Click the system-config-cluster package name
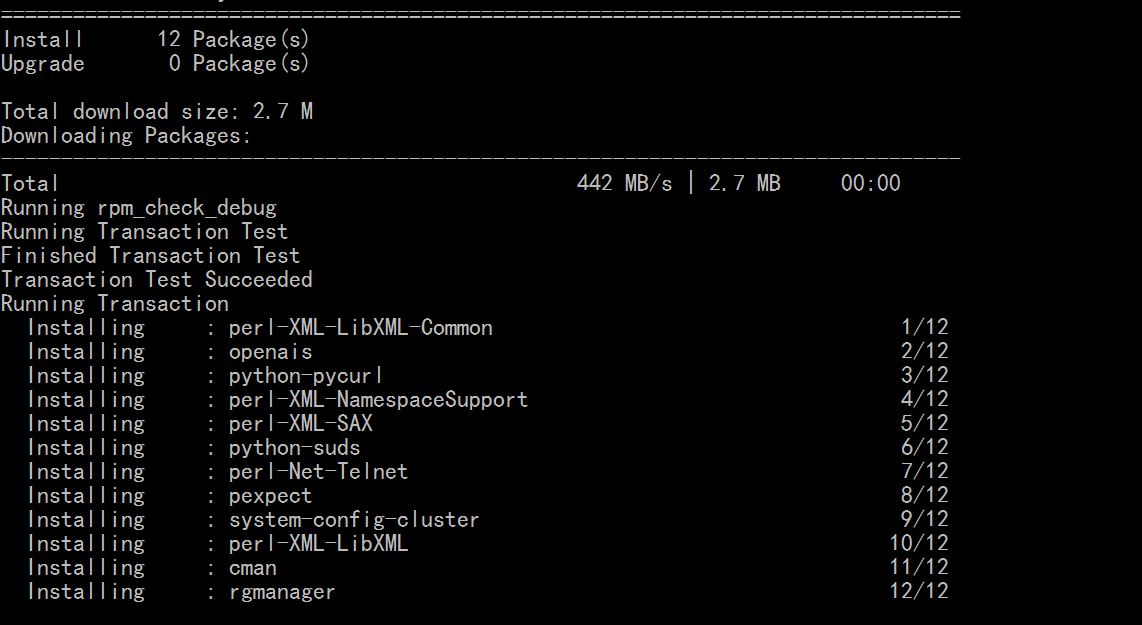1142x625 pixels. pos(354,520)
